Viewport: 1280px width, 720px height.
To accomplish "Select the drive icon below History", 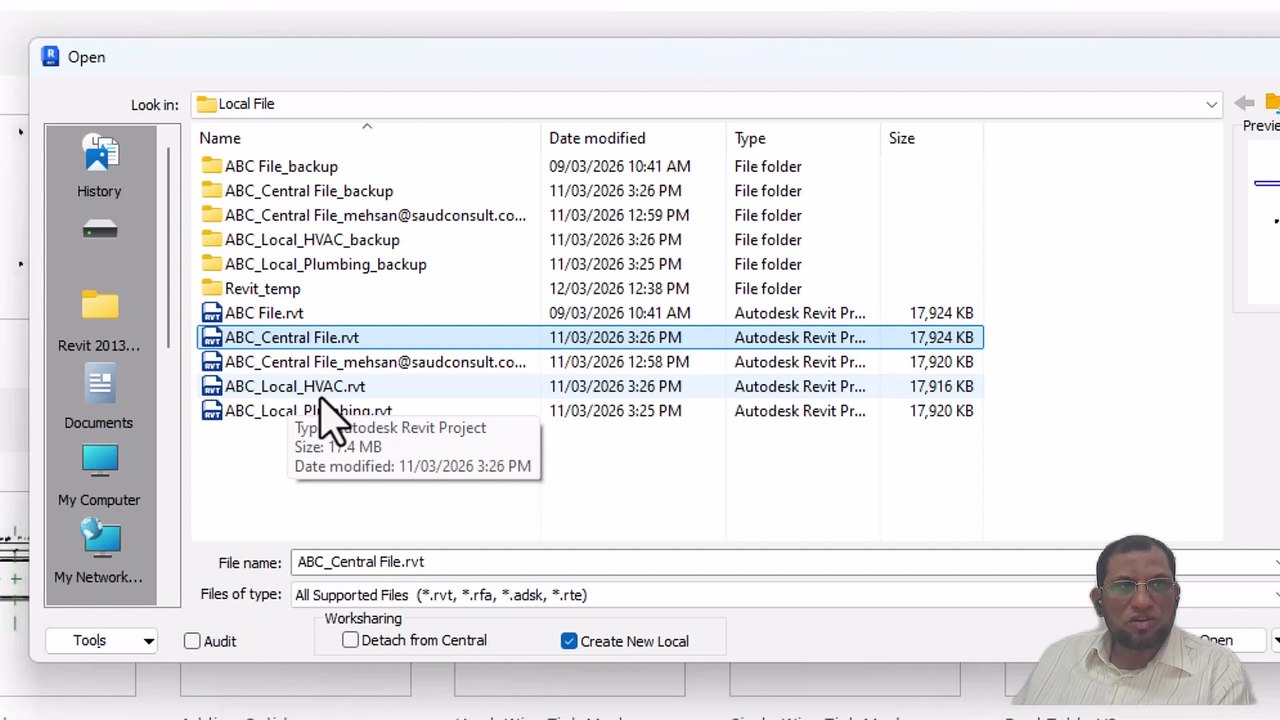I will tap(100, 231).
